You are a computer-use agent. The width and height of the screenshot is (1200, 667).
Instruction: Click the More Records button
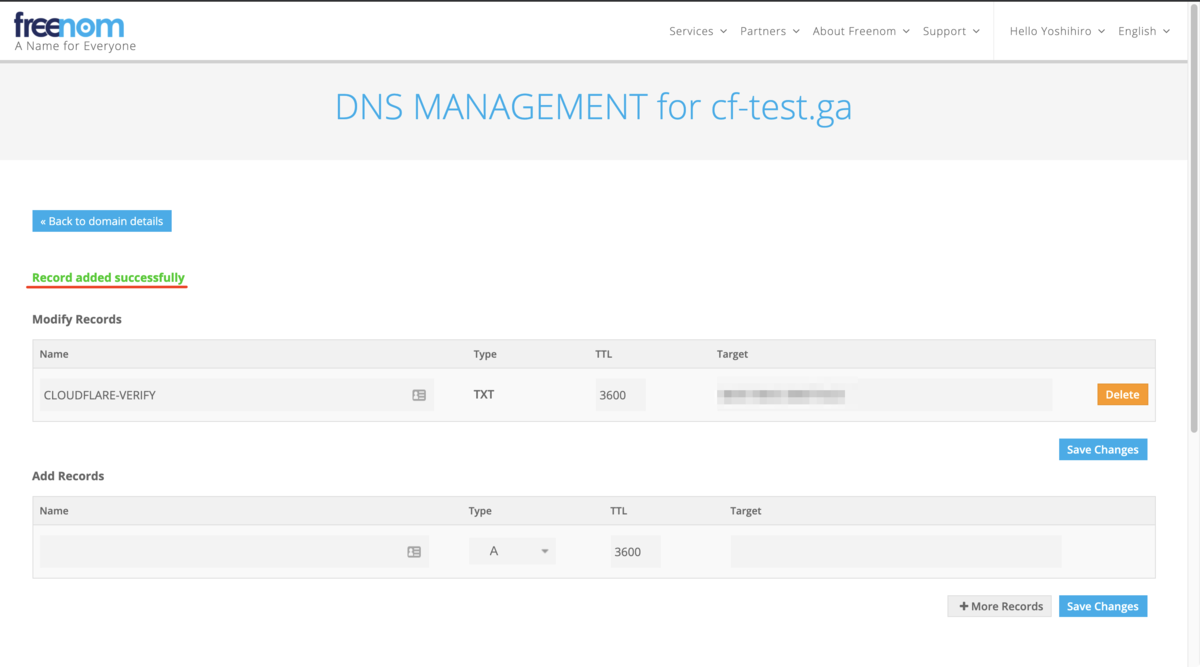tap(999, 606)
